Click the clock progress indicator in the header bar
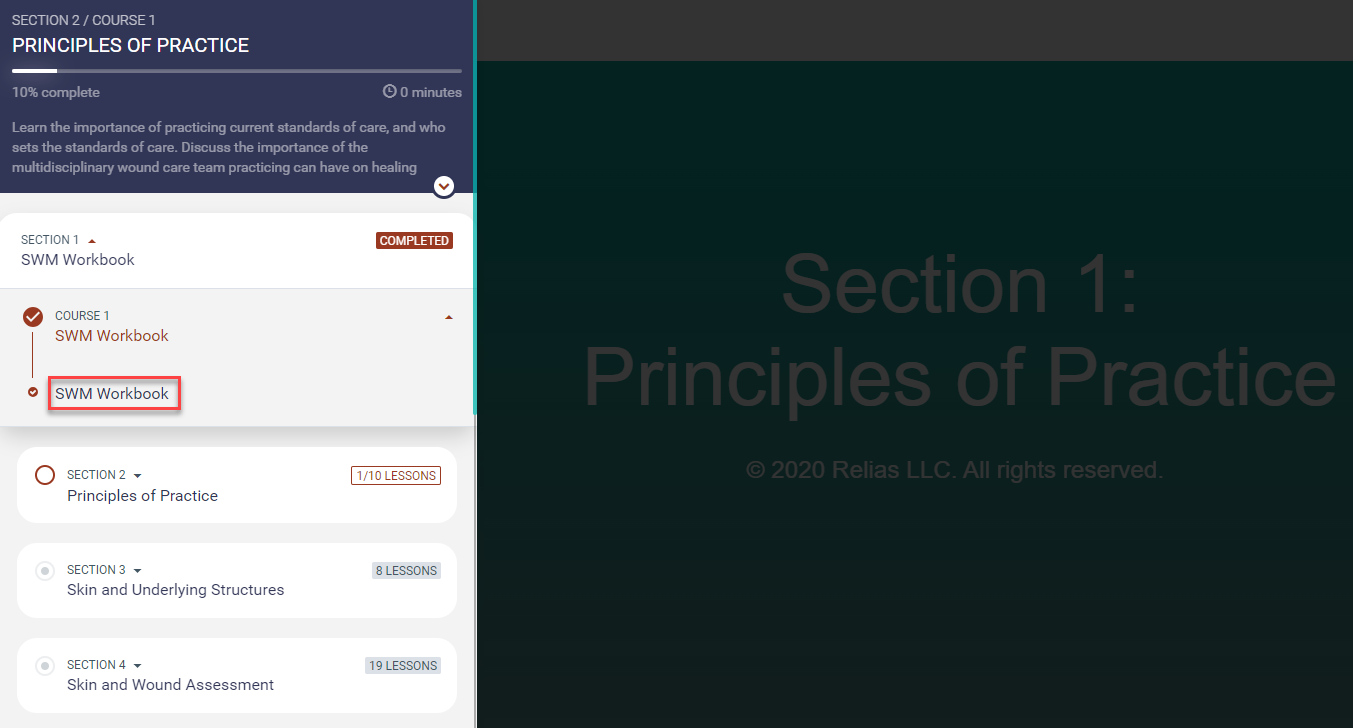 click(x=388, y=91)
